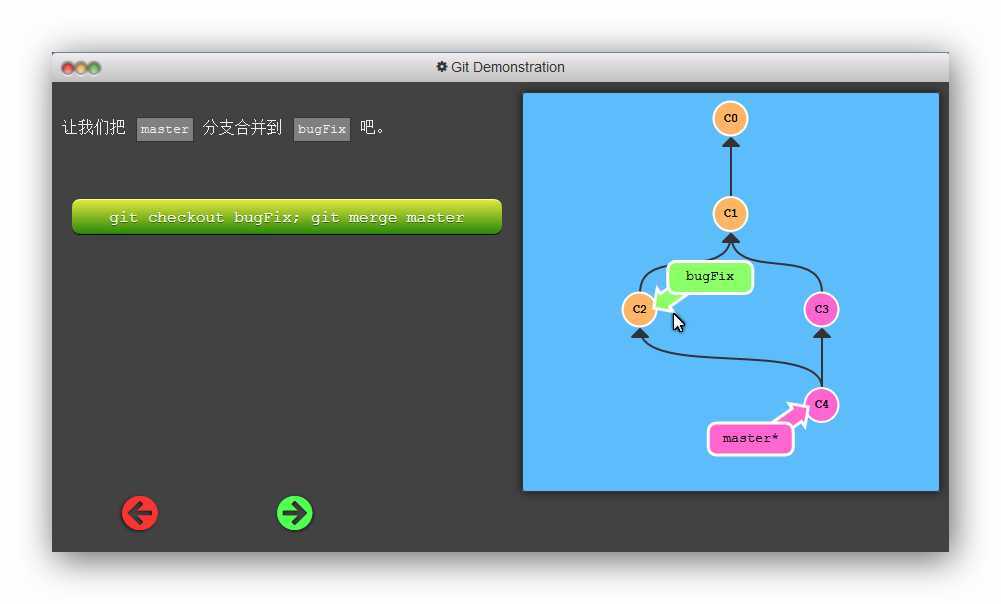Run the git checkout bugFix merge command
Screen dimensions: 1001x604
coord(287,217)
